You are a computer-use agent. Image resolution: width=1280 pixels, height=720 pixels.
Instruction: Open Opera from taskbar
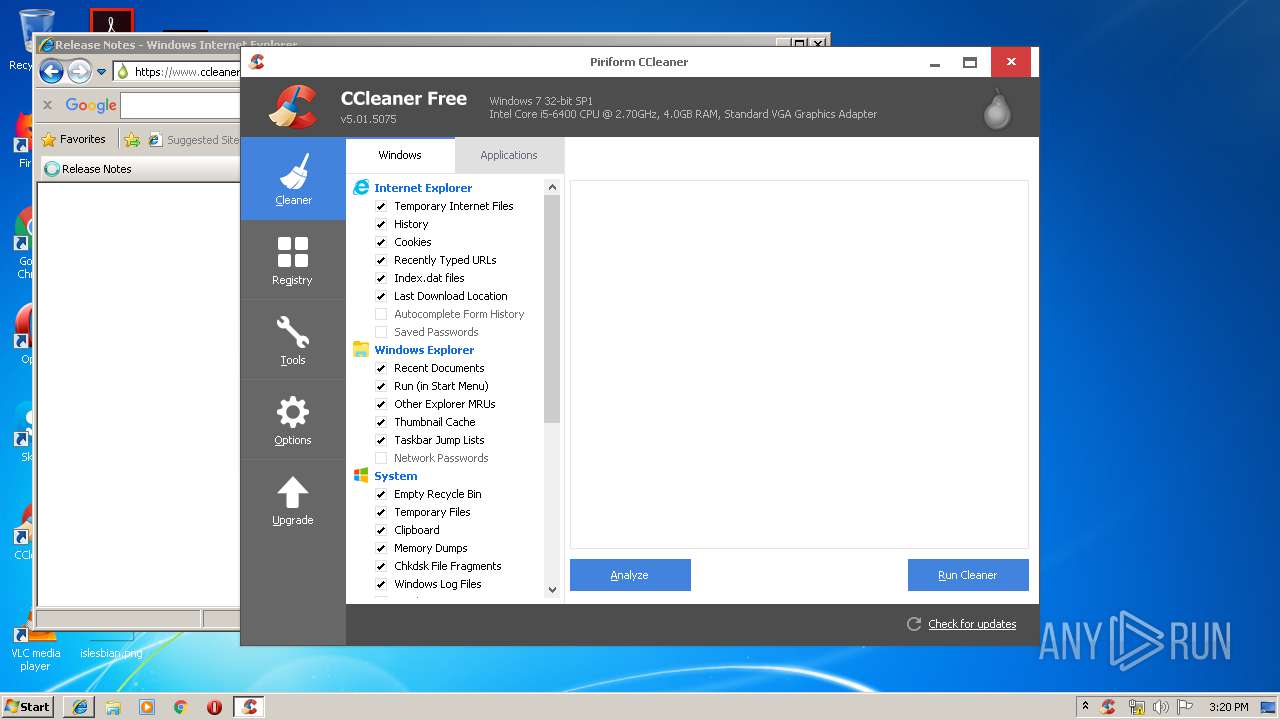click(214, 707)
